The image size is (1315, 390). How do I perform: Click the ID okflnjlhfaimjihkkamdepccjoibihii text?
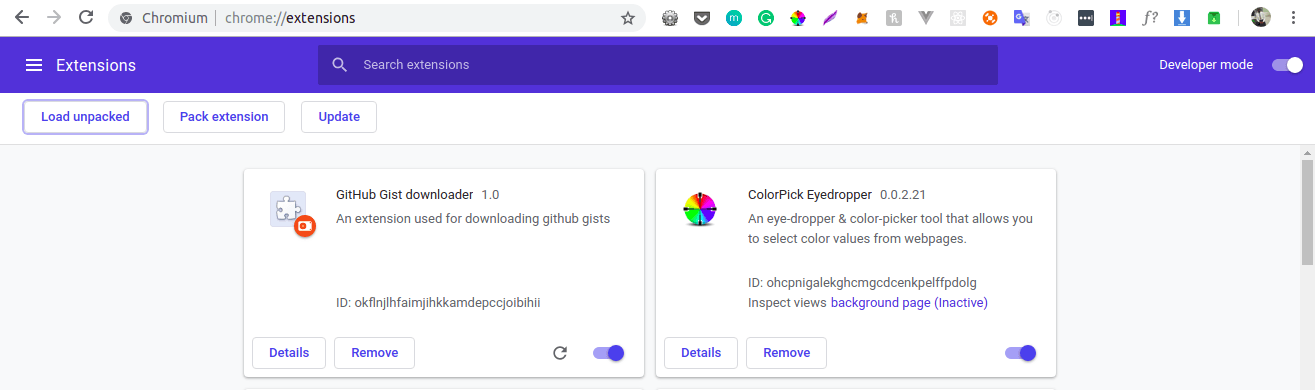pyautogui.click(x=438, y=302)
